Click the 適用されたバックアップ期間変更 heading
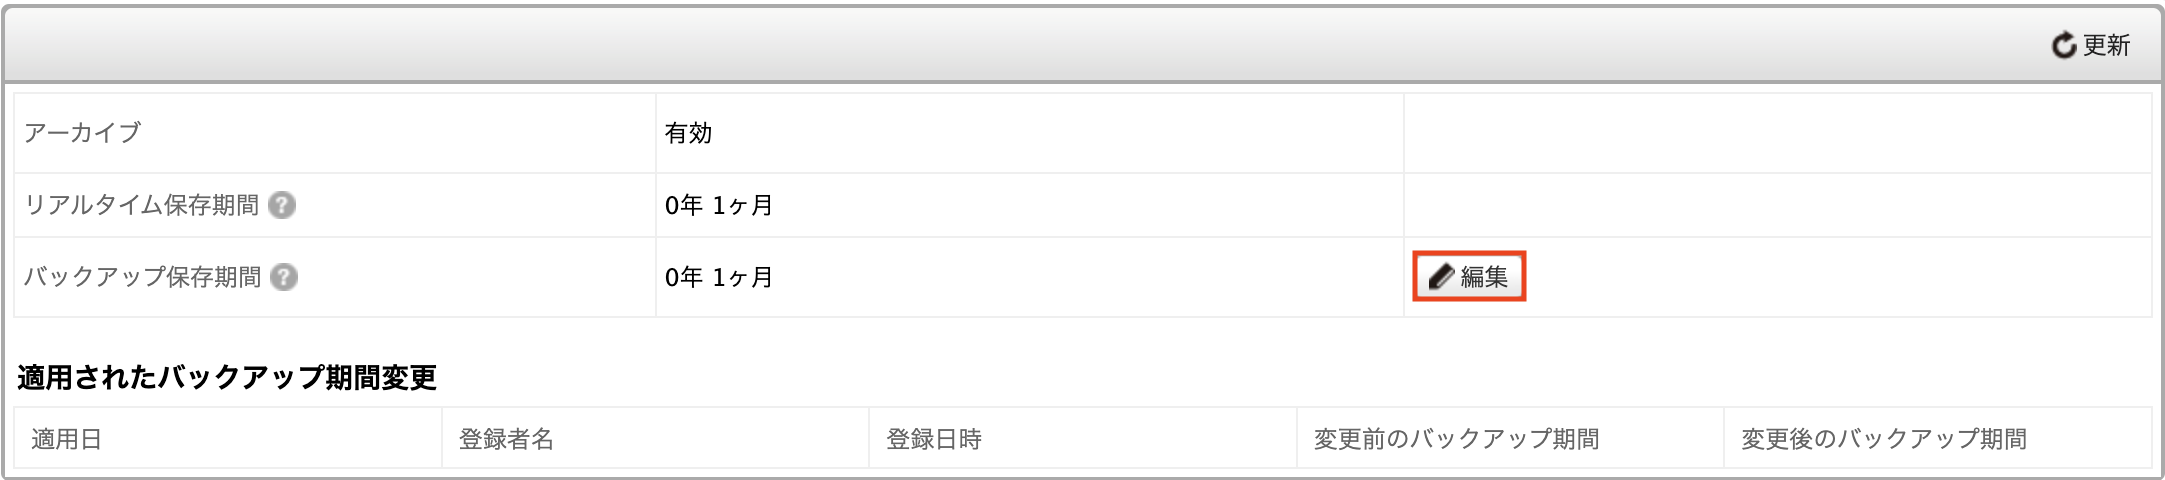Viewport: 2165px width, 480px height. (227, 377)
